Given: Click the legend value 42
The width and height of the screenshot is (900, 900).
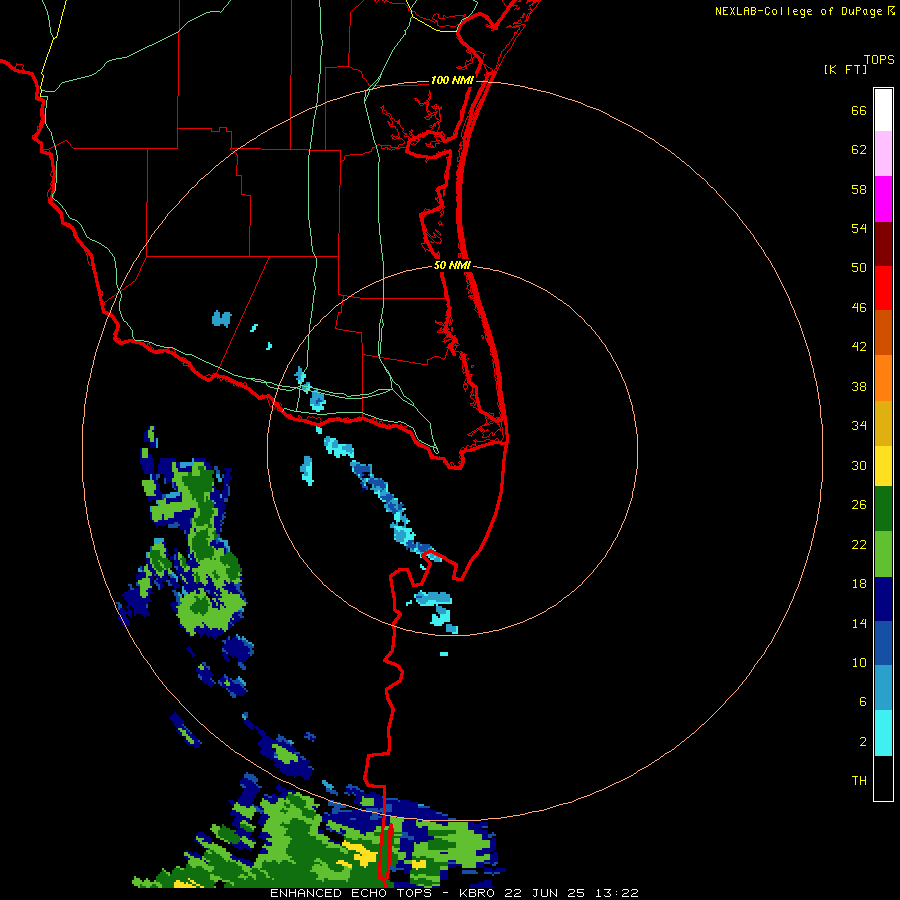Looking at the screenshot, I should pyautogui.click(x=859, y=347).
